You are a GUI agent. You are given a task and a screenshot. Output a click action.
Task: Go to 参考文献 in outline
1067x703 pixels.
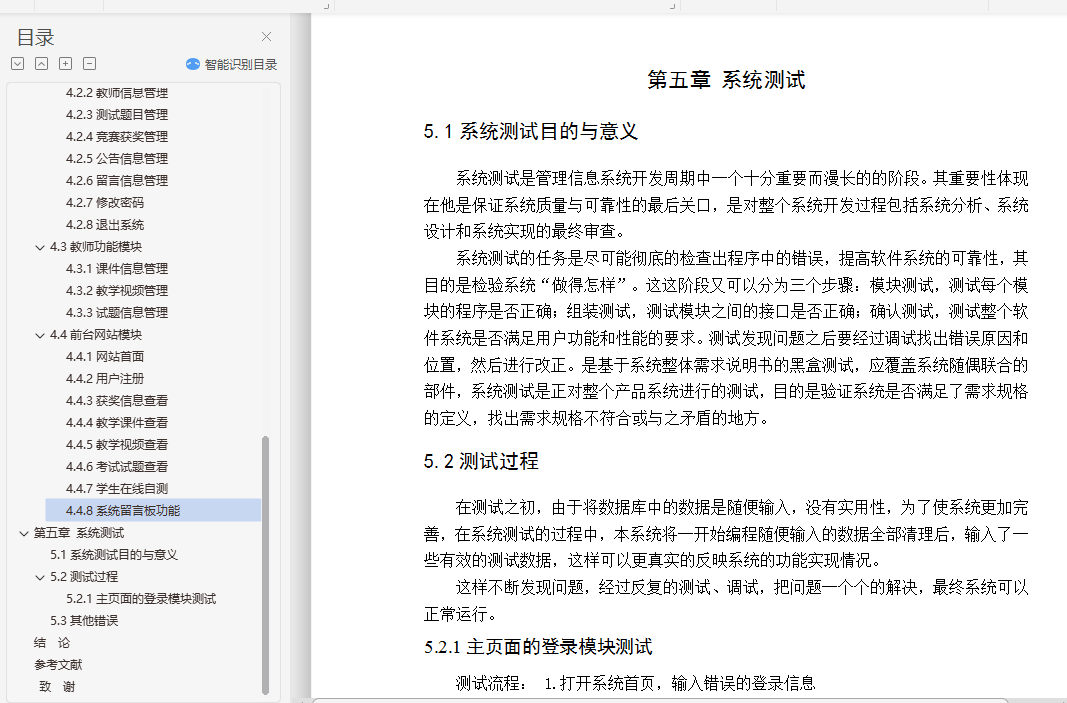tap(58, 664)
